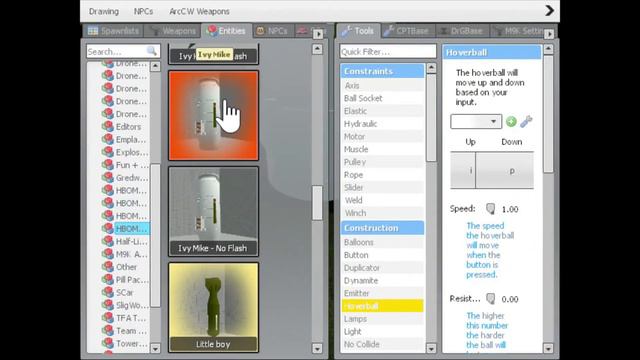Pick the Pulley tool
This screenshot has height=360, width=640.
coord(382,162)
